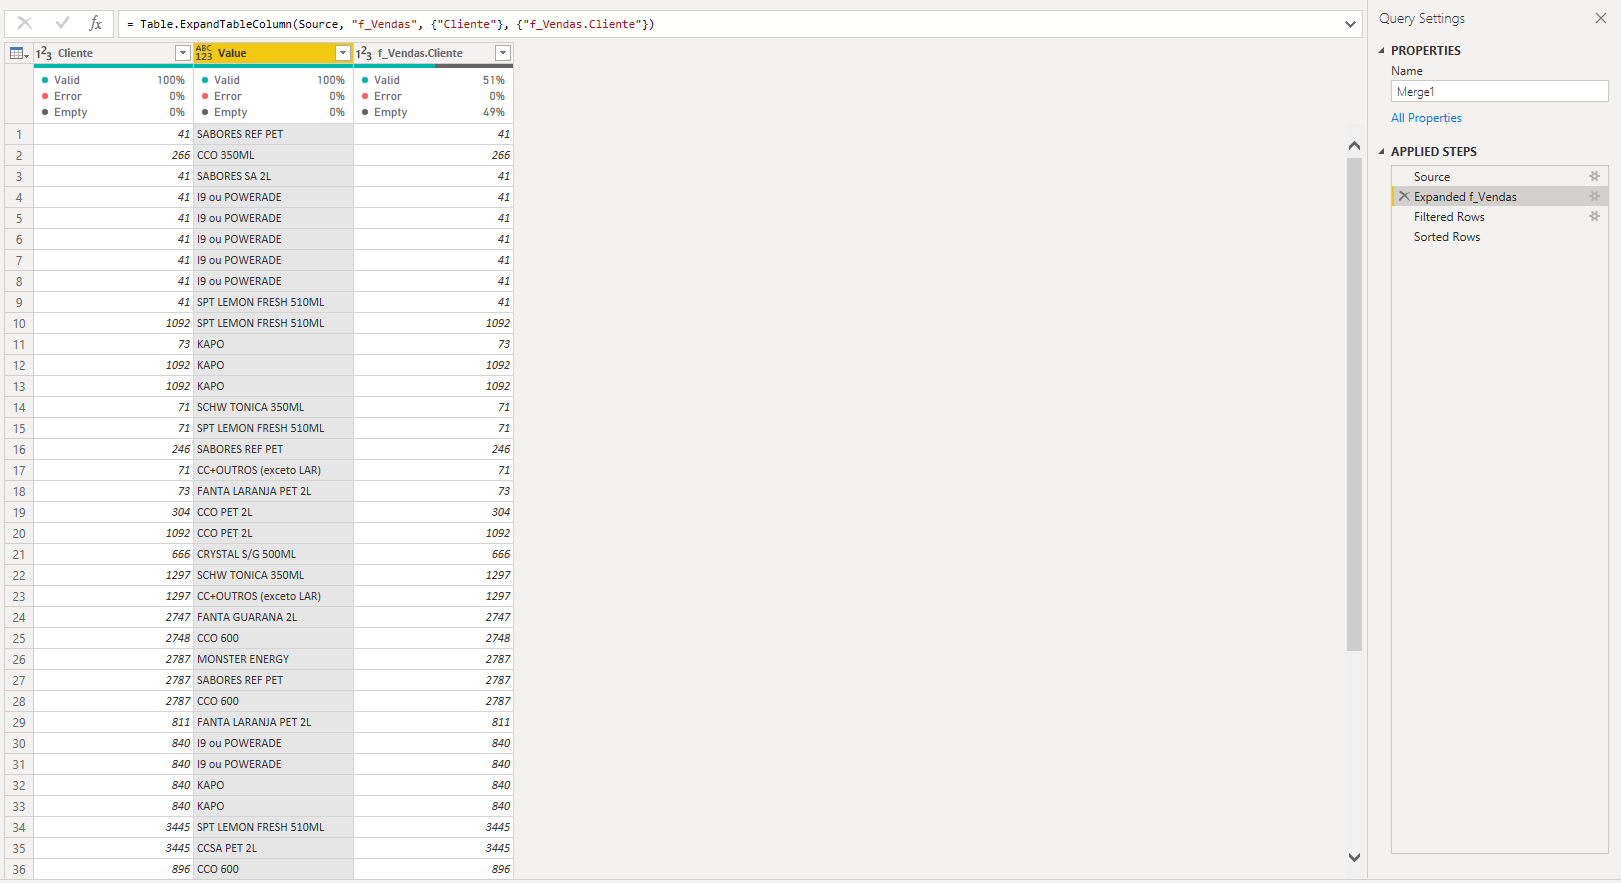Click the scroll up arrow of the grid
The image size is (1621, 883).
tap(1354, 145)
